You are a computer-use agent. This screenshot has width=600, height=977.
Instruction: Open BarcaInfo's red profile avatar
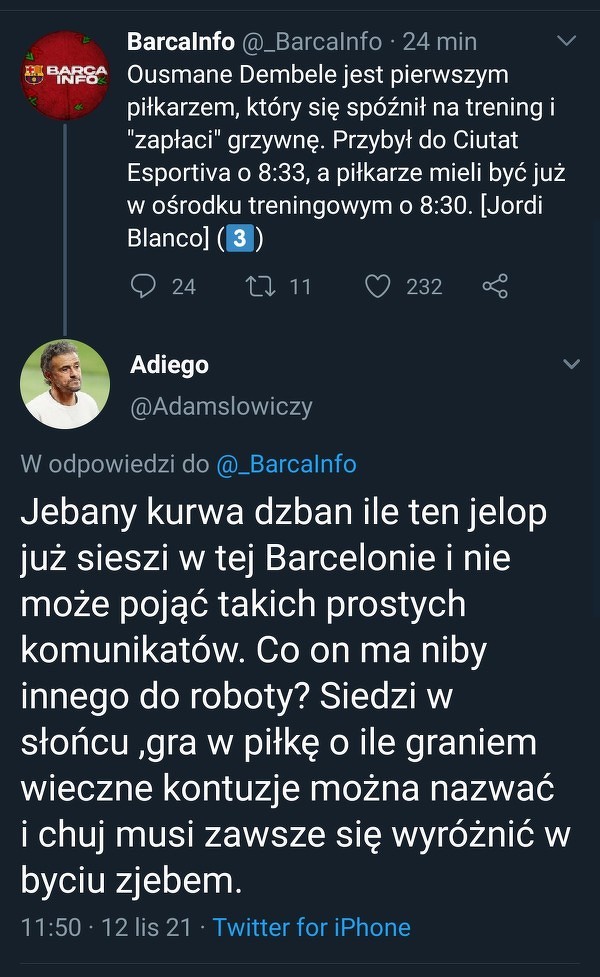tap(65, 74)
